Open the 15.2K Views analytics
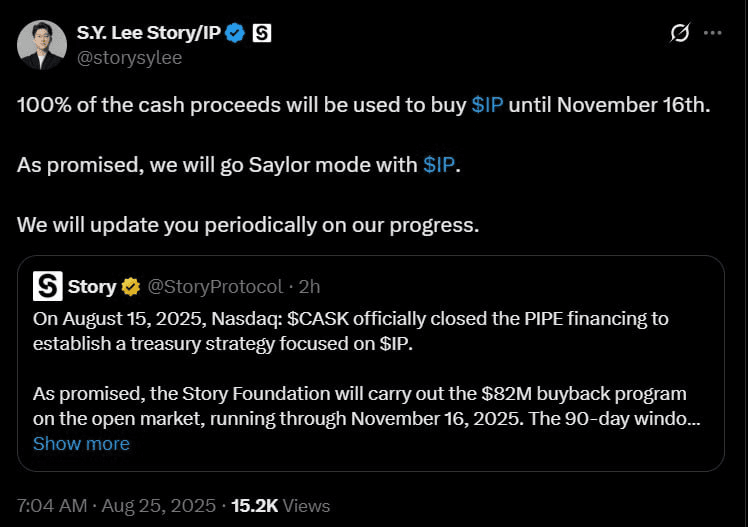 tap(280, 506)
